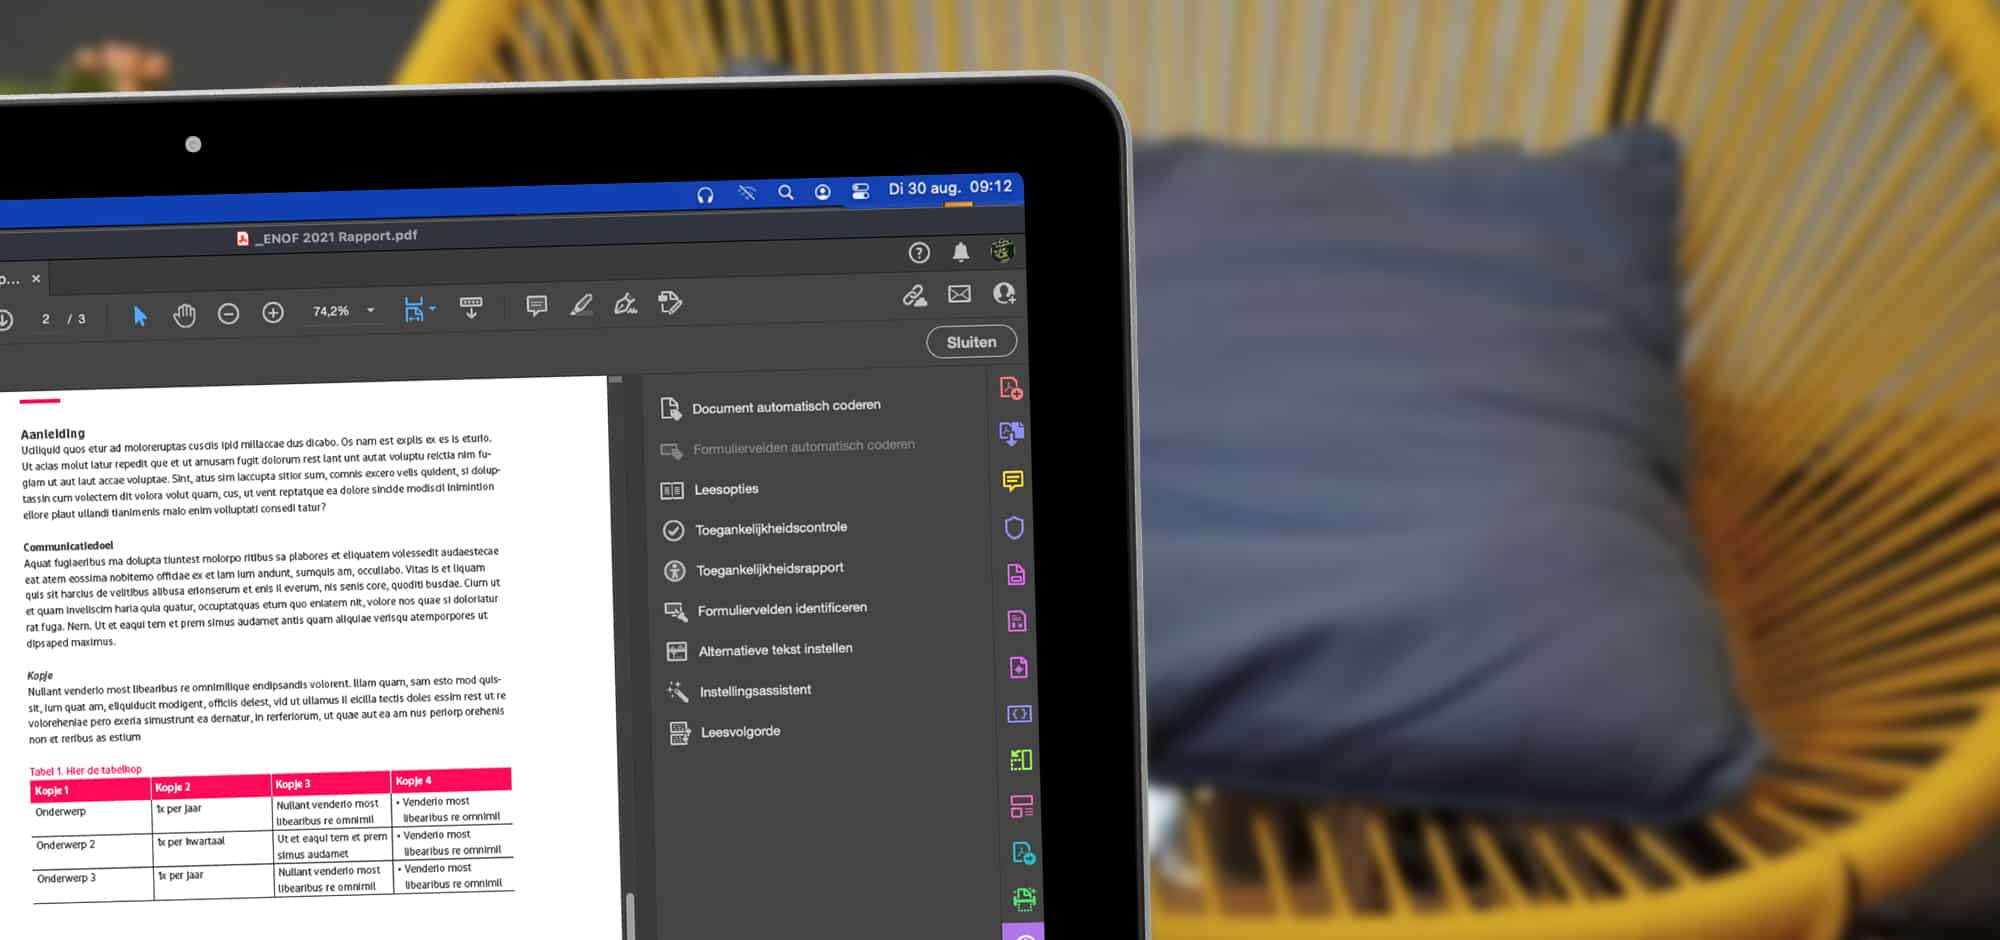Open Toegankelijkheidsrapport
Viewport: 2000px width, 940px height.
754,569
